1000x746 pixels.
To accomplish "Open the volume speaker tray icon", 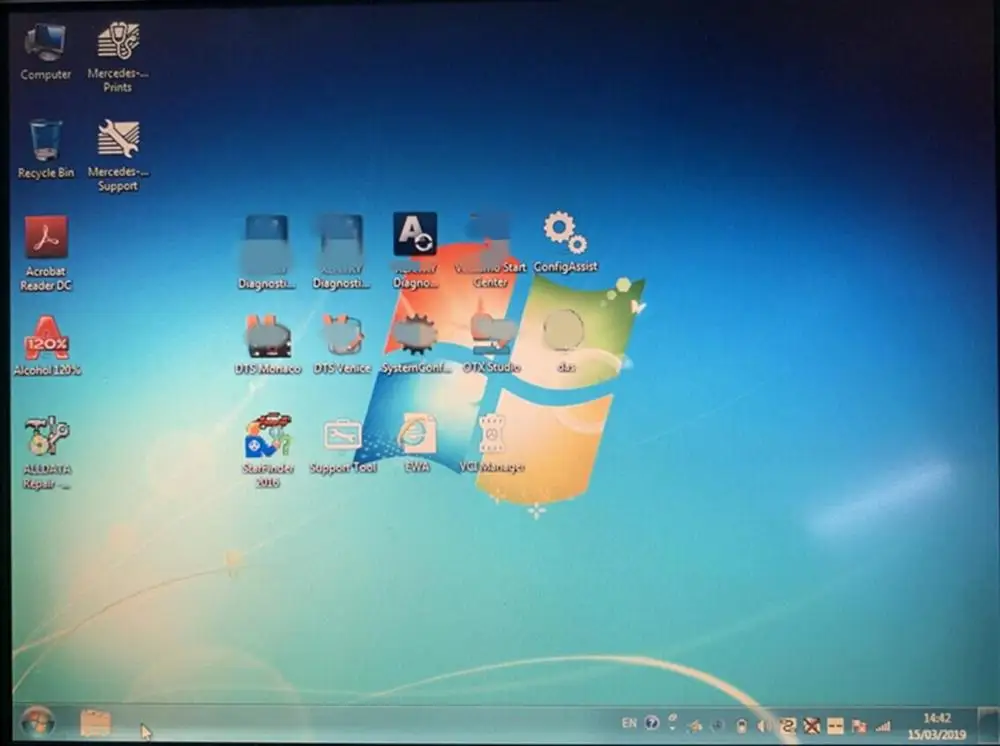I will pyautogui.click(x=763, y=726).
